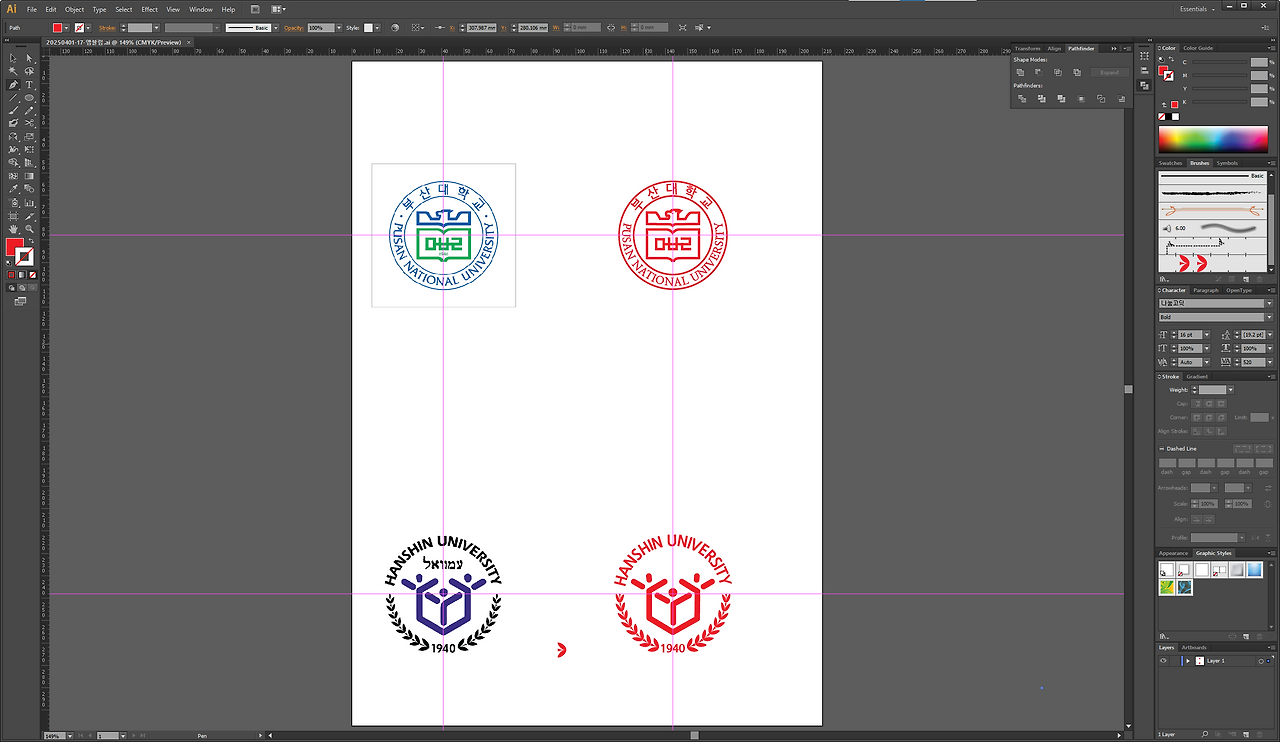Toggle Layer 1 visibility eye
The image size is (1280, 742).
point(1163,661)
